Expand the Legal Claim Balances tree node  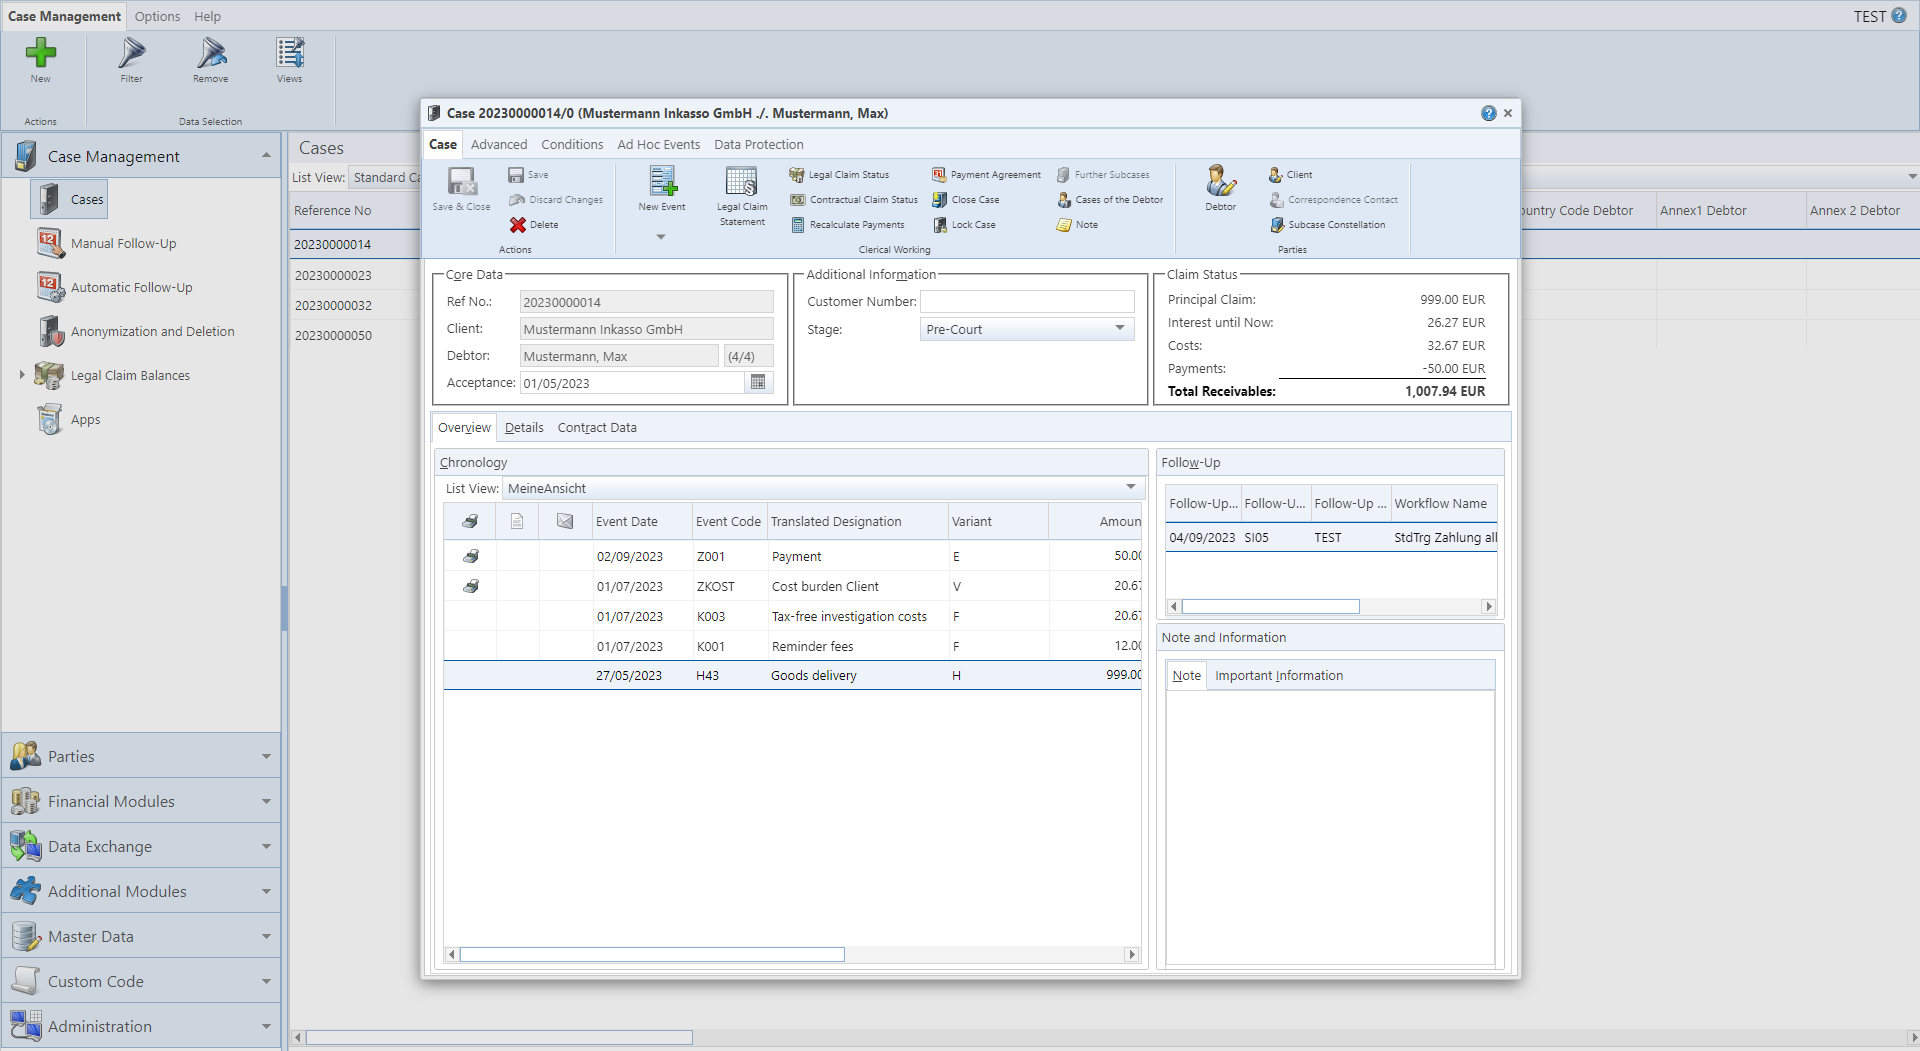click(22, 375)
